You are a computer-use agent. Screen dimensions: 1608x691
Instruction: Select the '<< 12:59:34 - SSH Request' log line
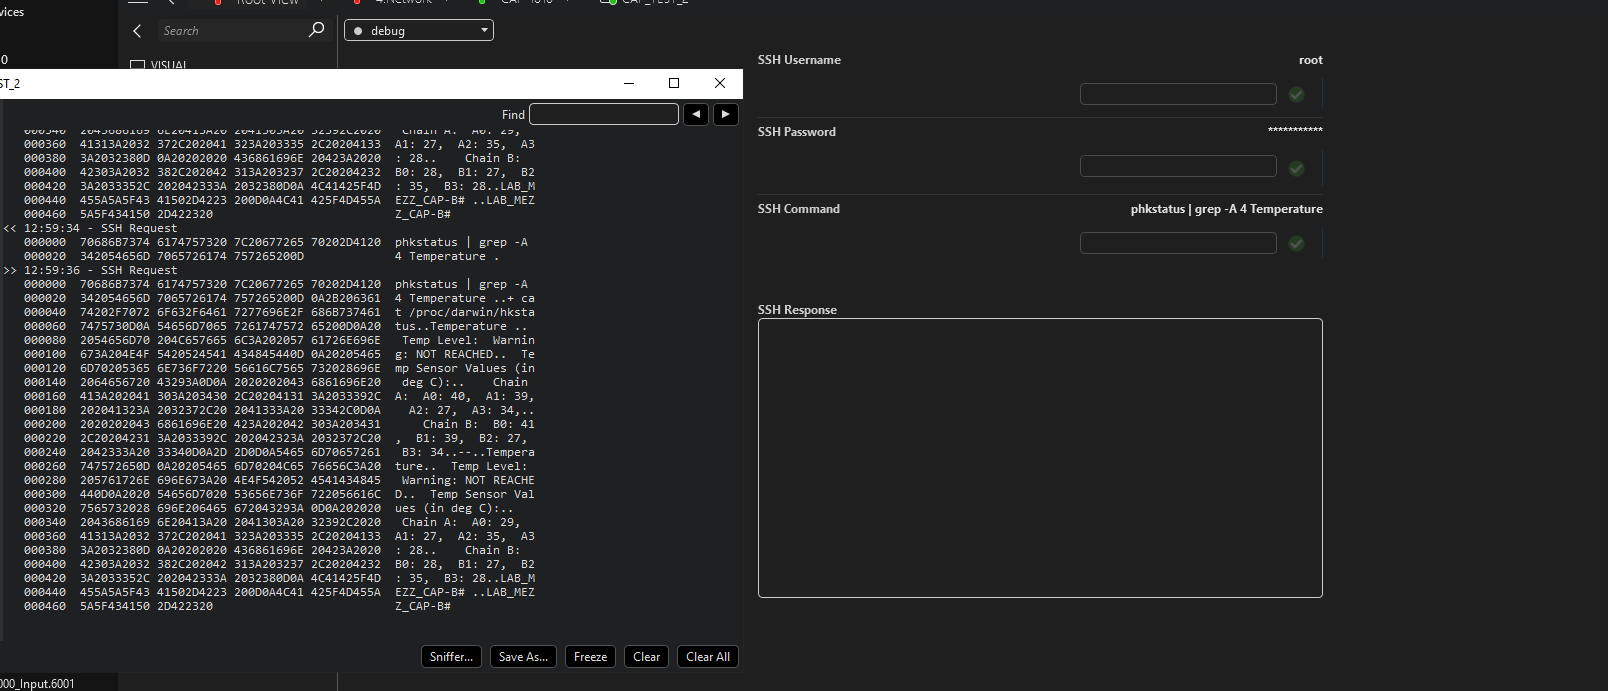(x=90, y=228)
